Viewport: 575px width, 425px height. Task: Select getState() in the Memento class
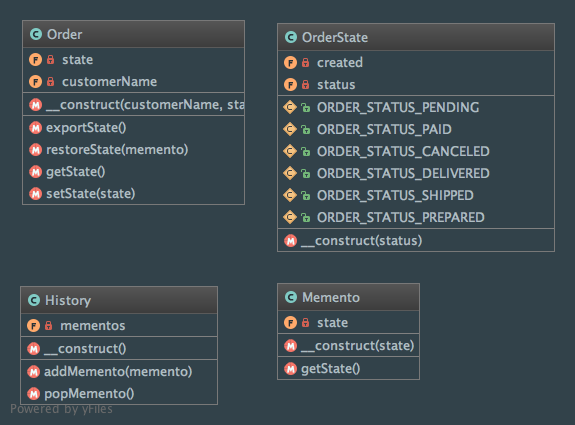tap(331, 369)
